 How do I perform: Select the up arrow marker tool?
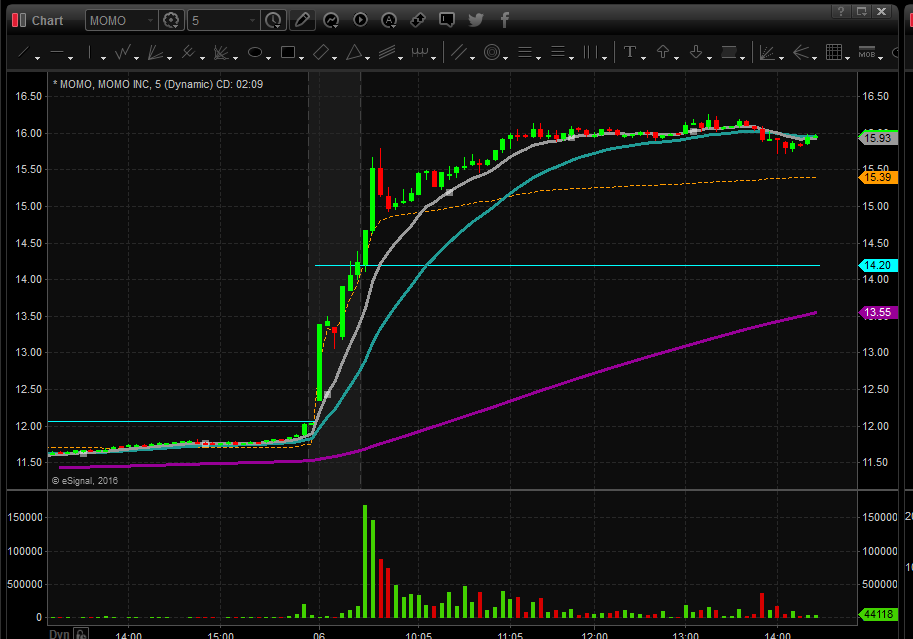(663, 52)
